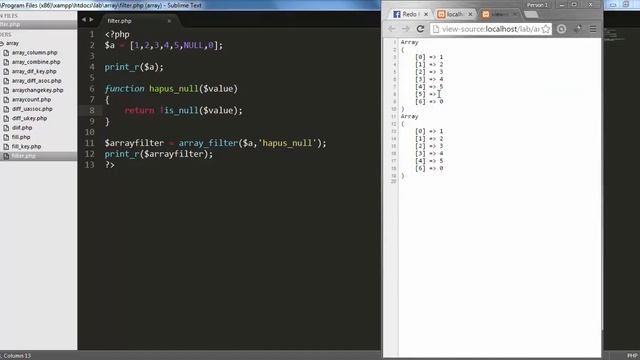Click the view-source localhost address bar

coord(491,29)
